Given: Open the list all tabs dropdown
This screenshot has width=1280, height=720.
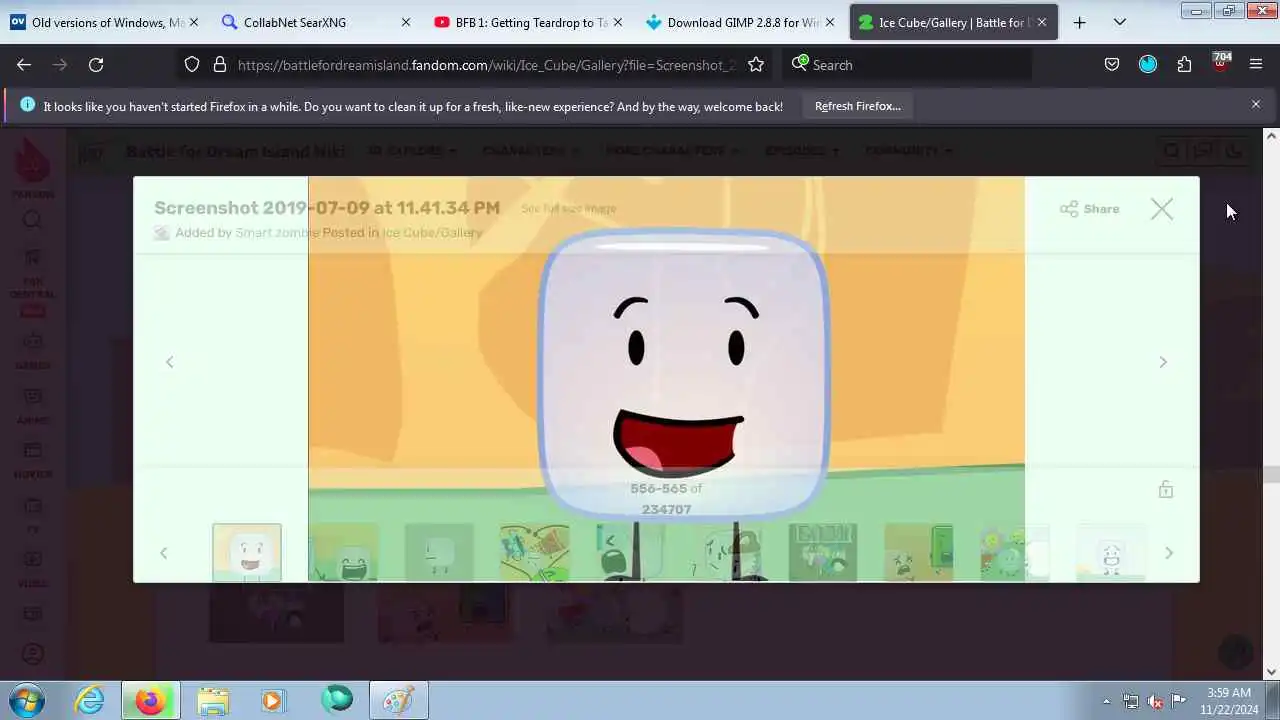Looking at the screenshot, I should [x=1119, y=22].
